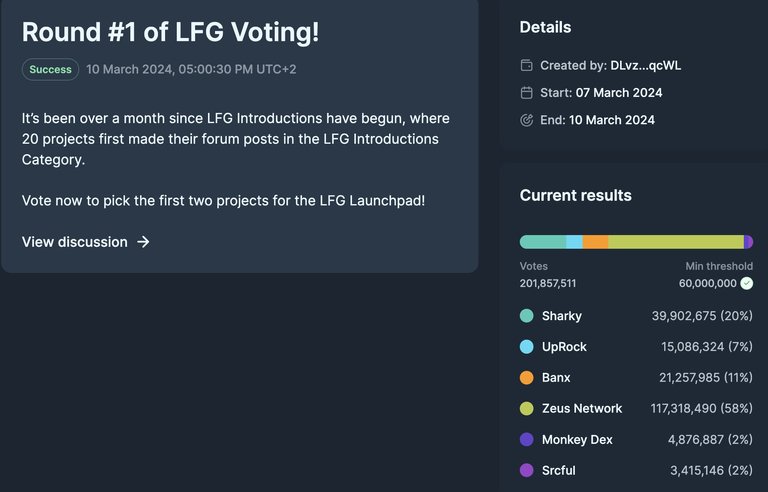Select the Zeus Network result row label

tap(582, 408)
